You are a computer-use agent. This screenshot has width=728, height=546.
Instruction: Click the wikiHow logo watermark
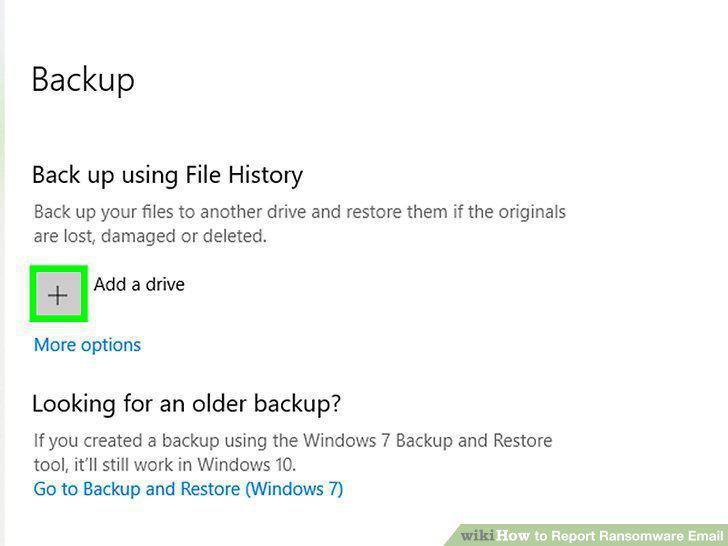[x=495, y=535]
